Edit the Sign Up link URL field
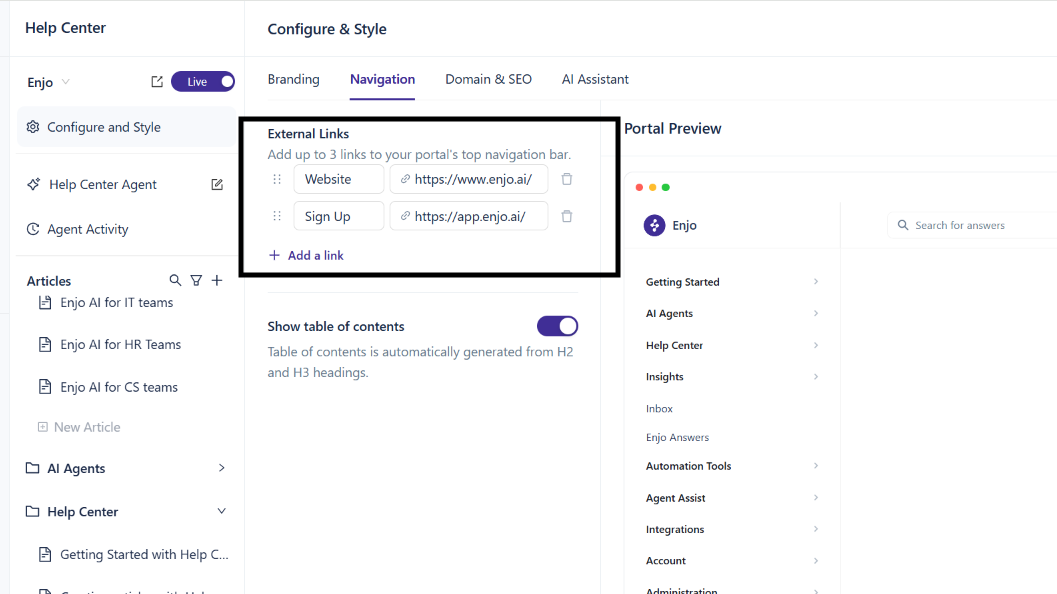Image resolution: width=1057 pixels, height=594 pixels. point(469,216)
